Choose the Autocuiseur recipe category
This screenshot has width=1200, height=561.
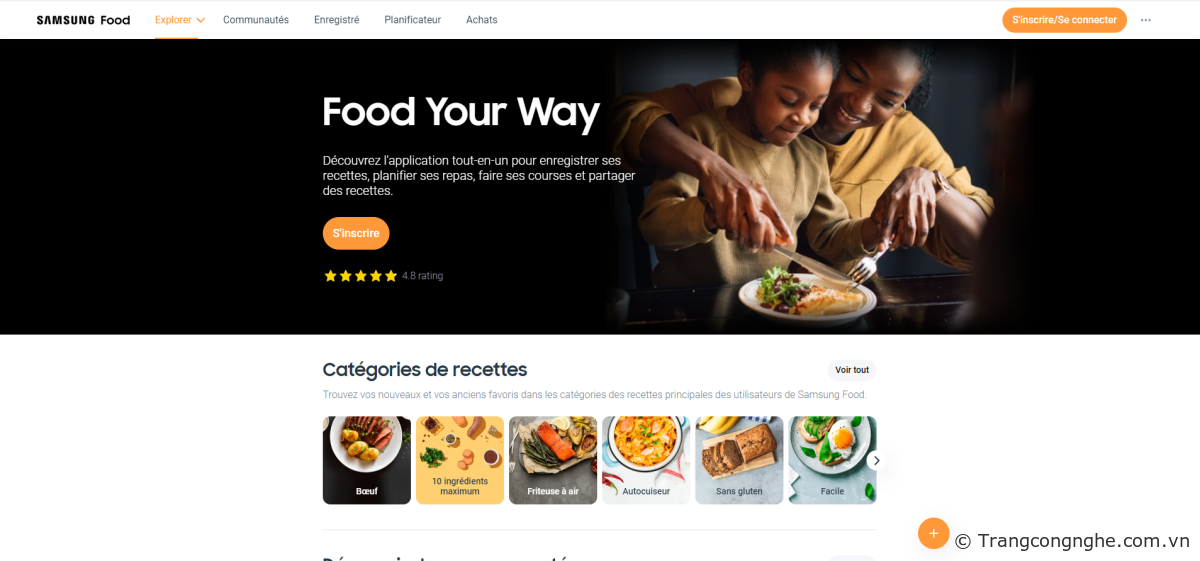click(x=646, y=460)
